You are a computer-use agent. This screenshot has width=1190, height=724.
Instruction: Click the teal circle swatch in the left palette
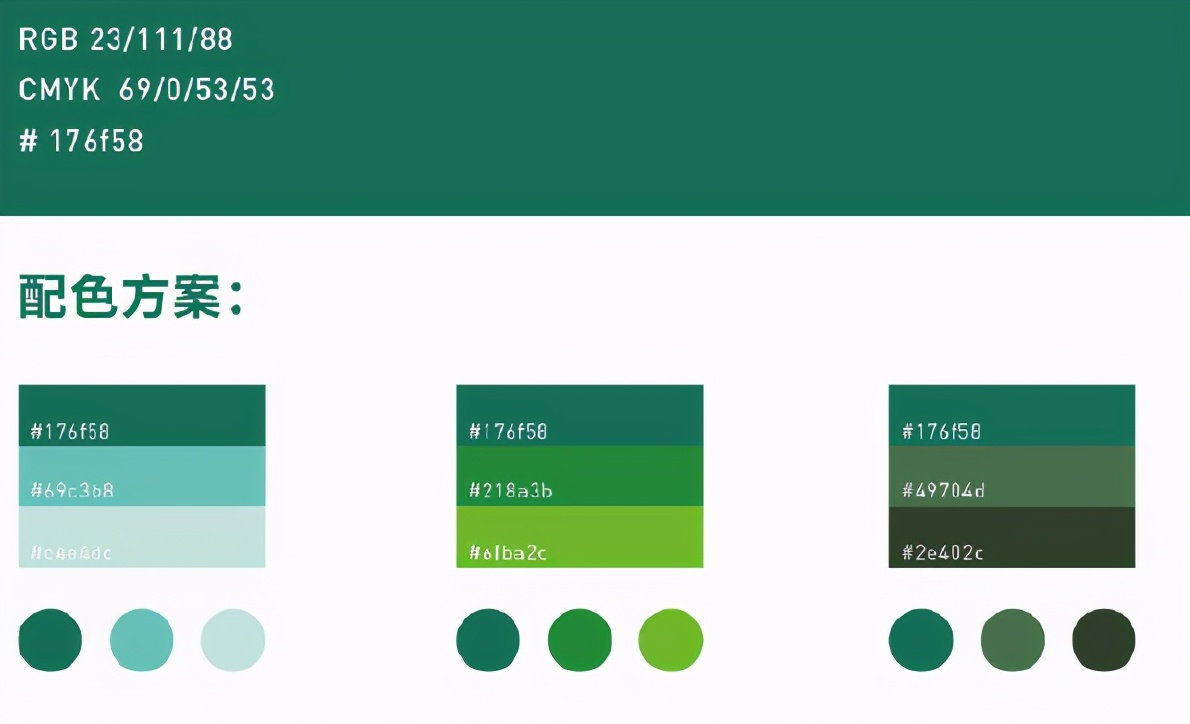(x=141, y=640)
